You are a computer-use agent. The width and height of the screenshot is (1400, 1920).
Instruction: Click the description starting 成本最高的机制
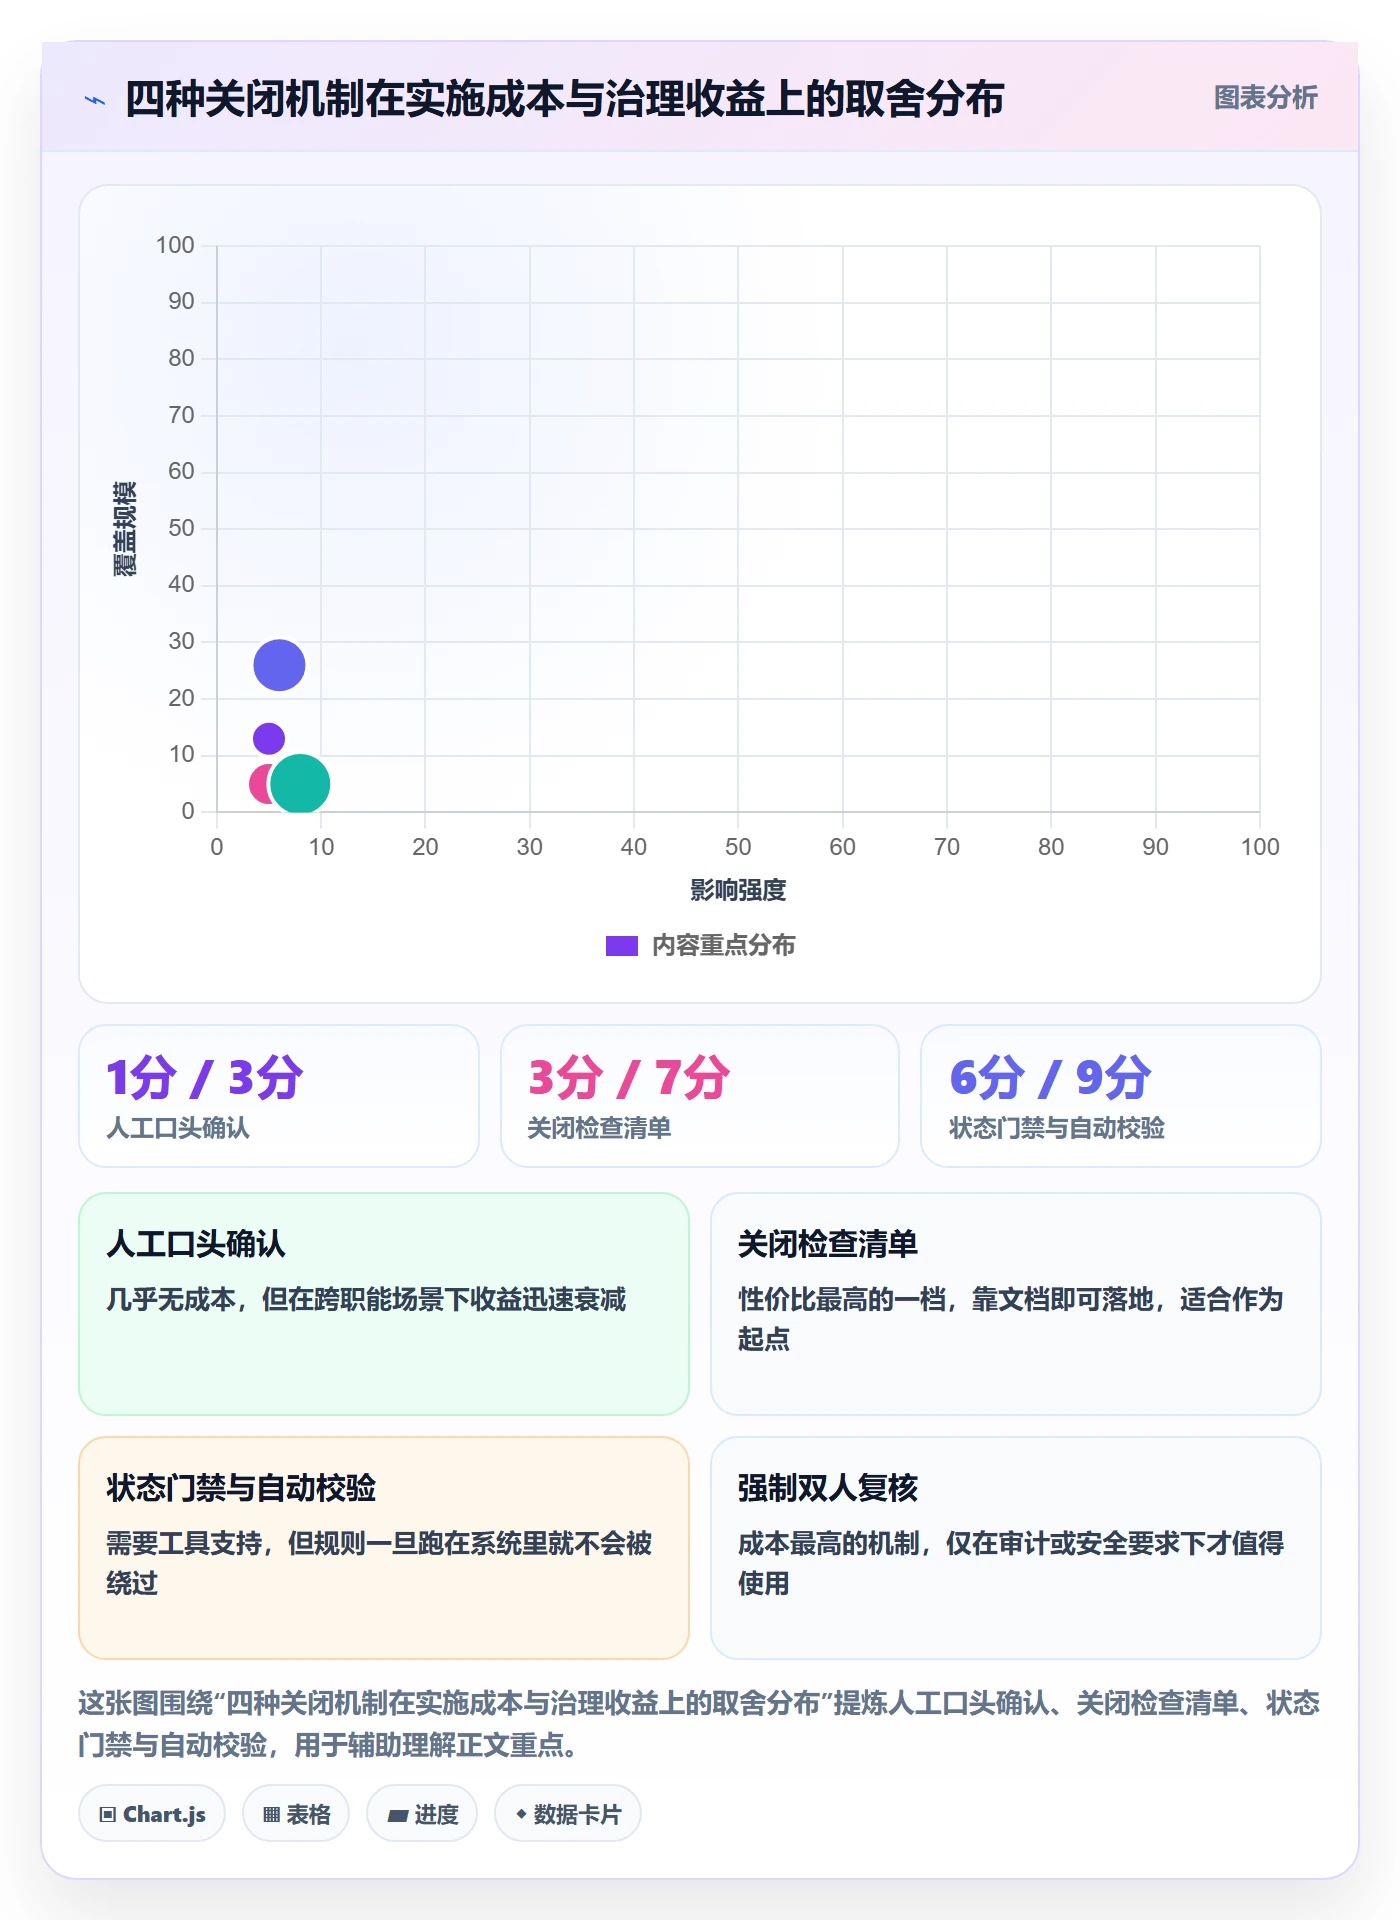coord(1011,1563)
